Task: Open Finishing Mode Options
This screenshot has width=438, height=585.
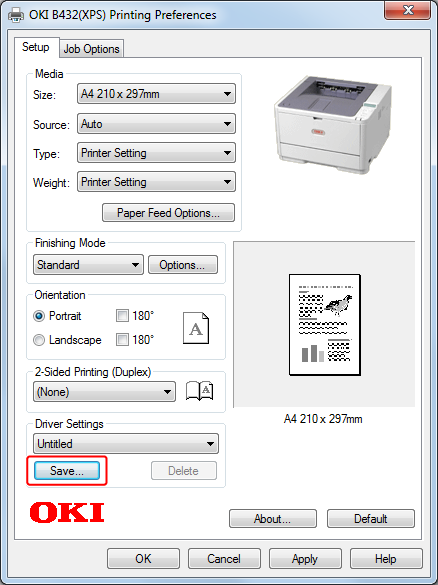Action: click(x=183, y=265)
